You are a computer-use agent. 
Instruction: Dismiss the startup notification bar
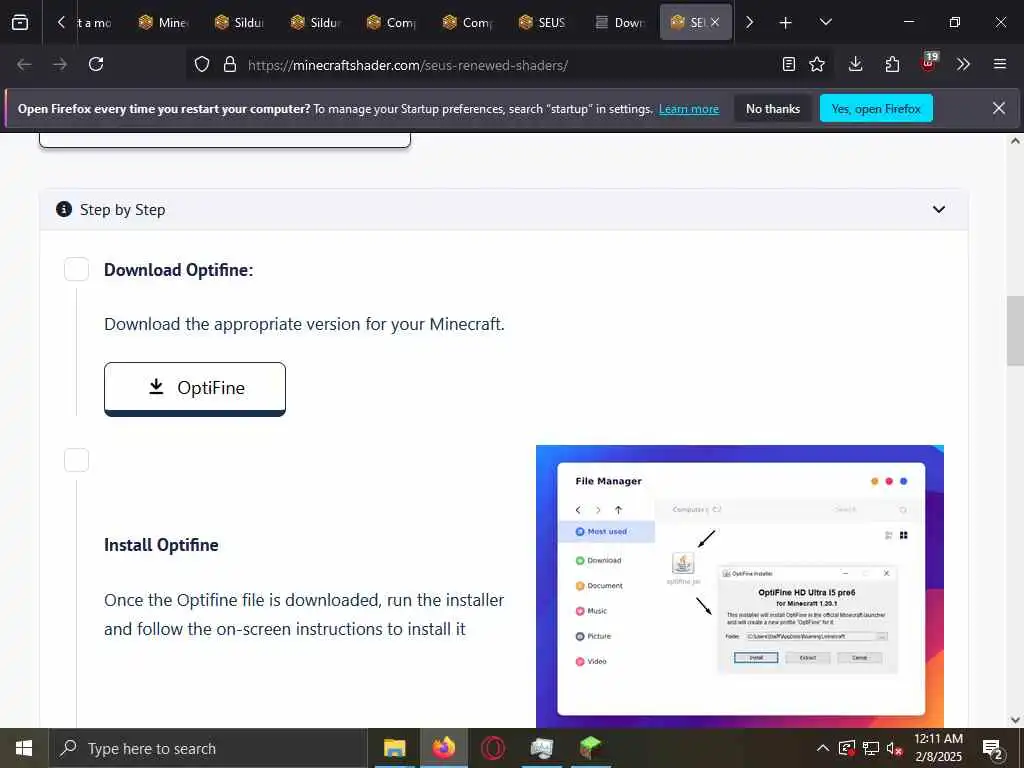(999, 108)
